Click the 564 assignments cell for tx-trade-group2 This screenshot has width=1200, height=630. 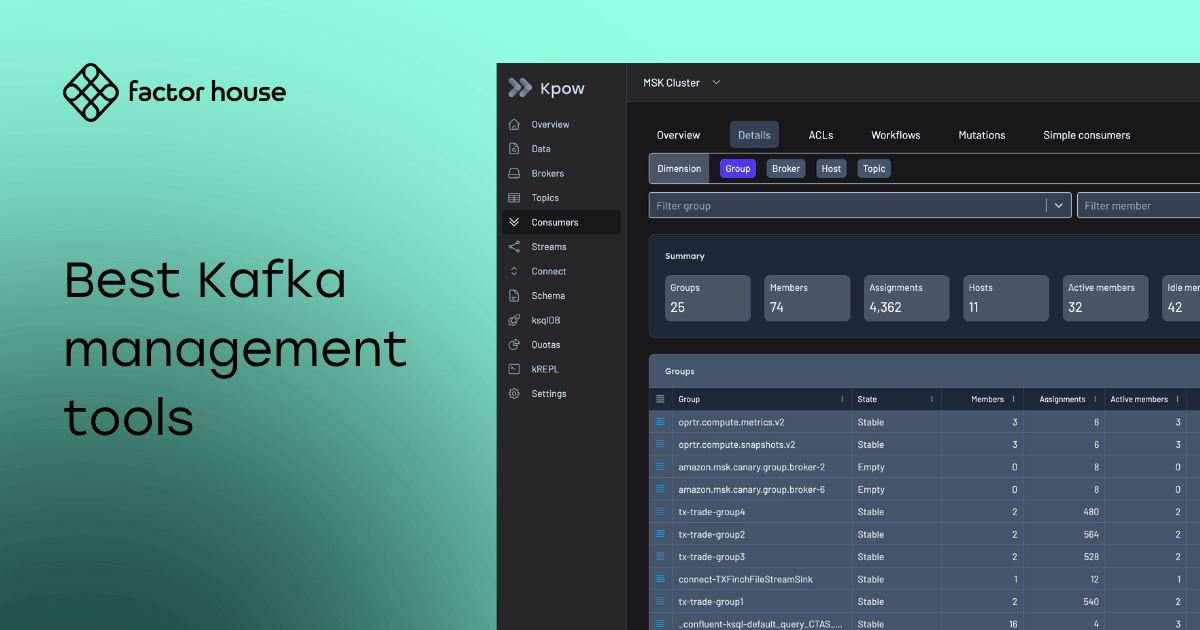point(1063,534)
